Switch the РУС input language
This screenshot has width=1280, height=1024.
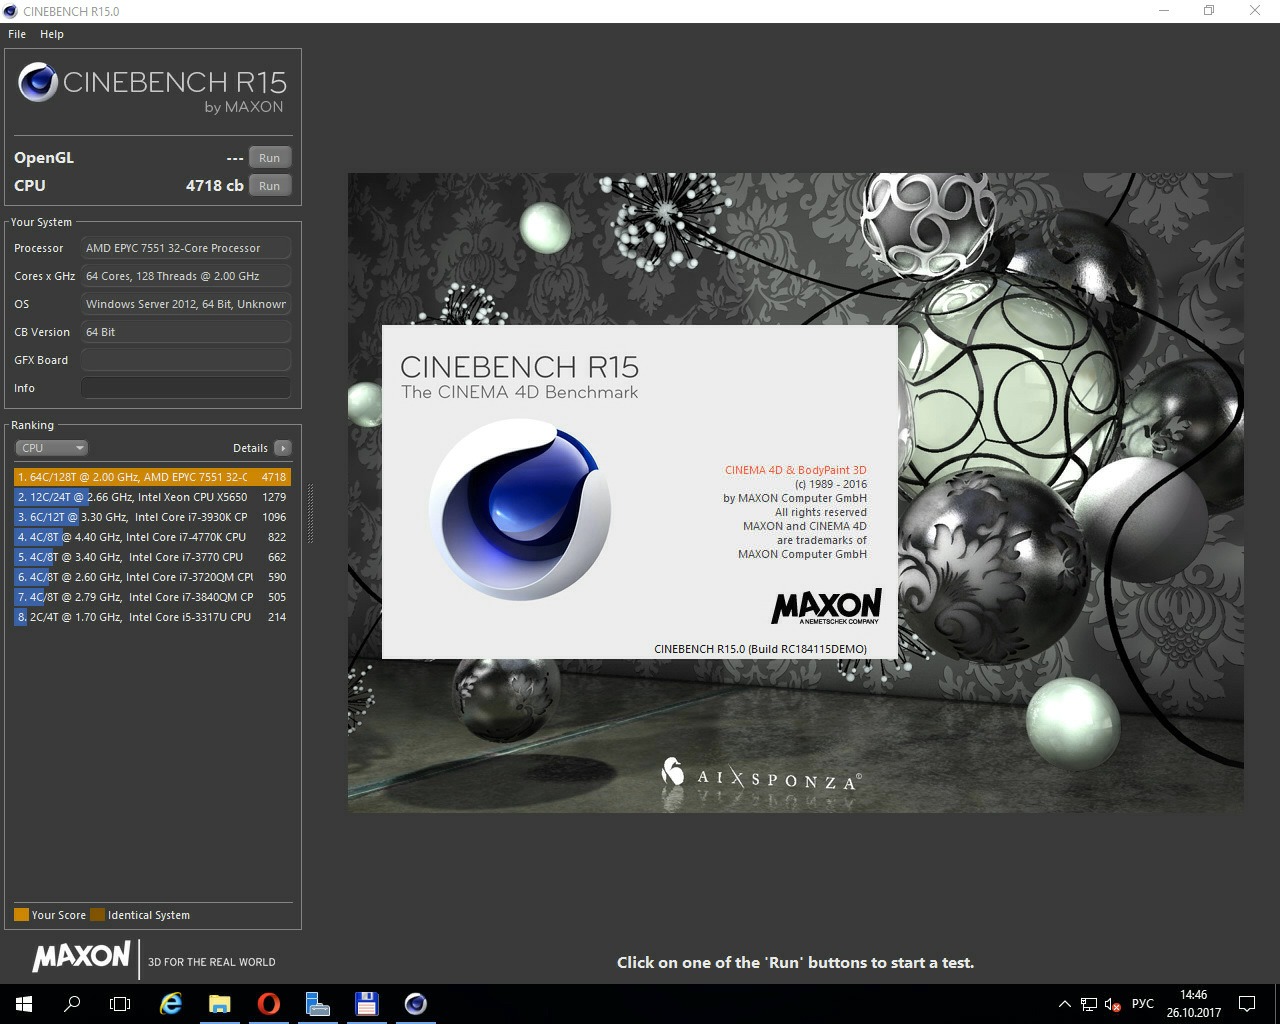click(1142, 1004)
